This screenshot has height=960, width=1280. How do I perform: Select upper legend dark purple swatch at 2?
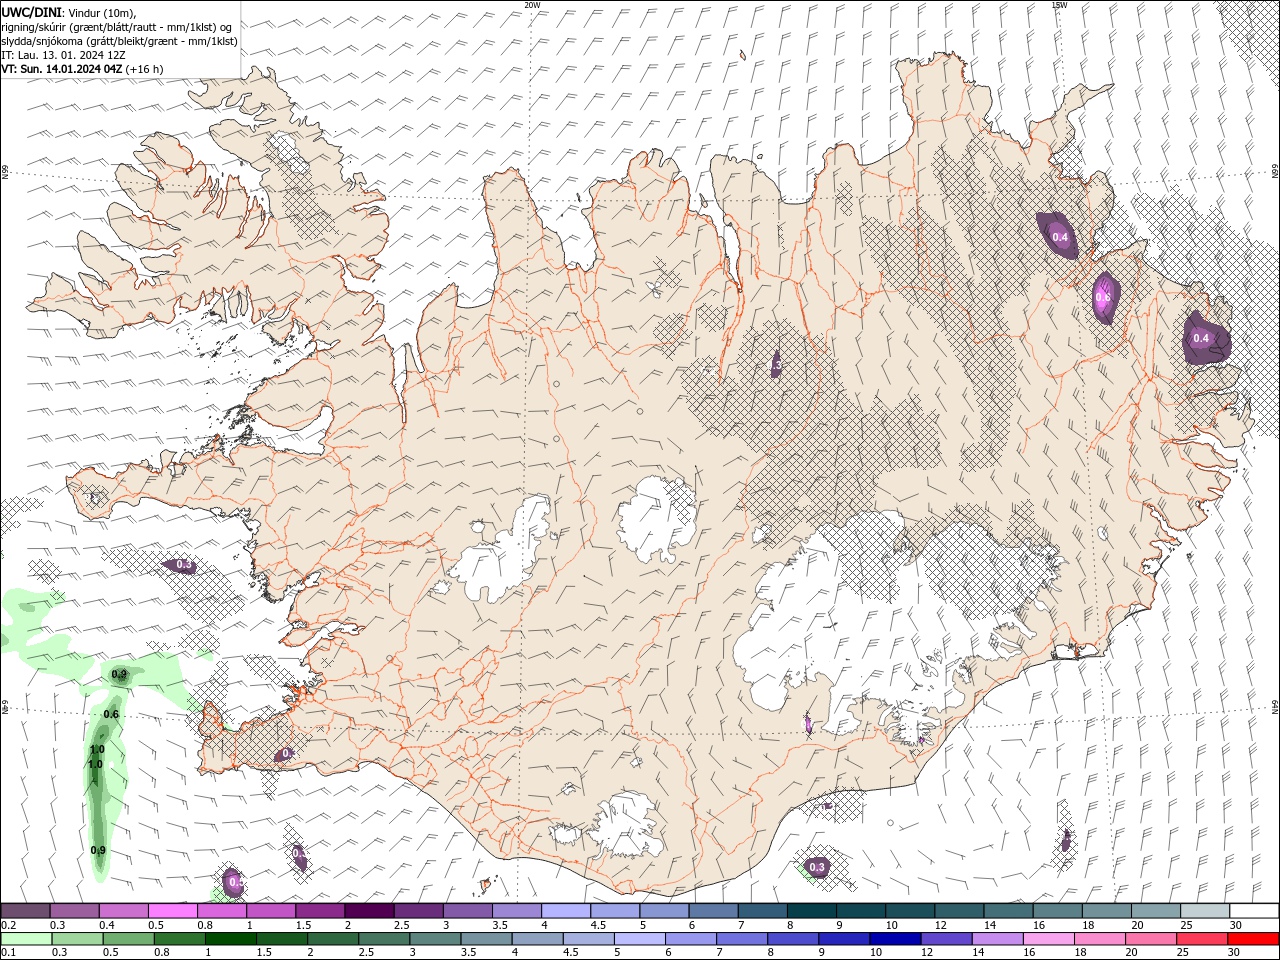pos(369,911)
